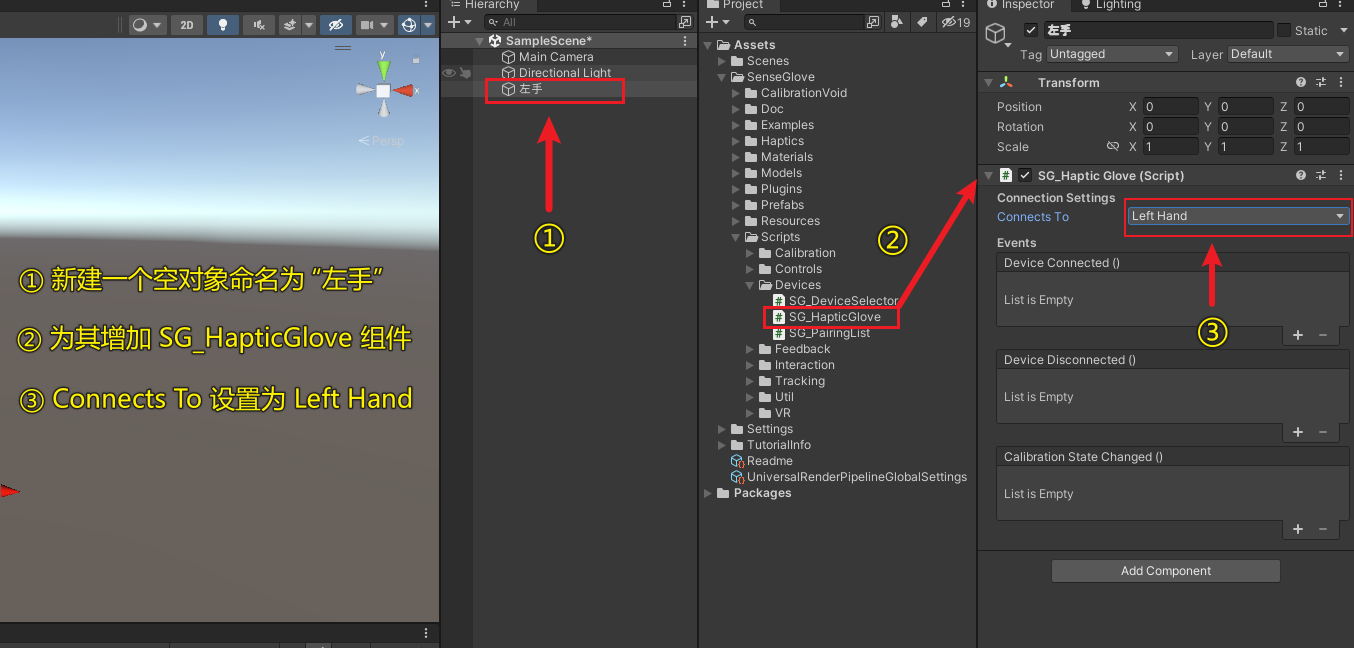
Task: Expand Scenes folder
Action: pos(723,61)
